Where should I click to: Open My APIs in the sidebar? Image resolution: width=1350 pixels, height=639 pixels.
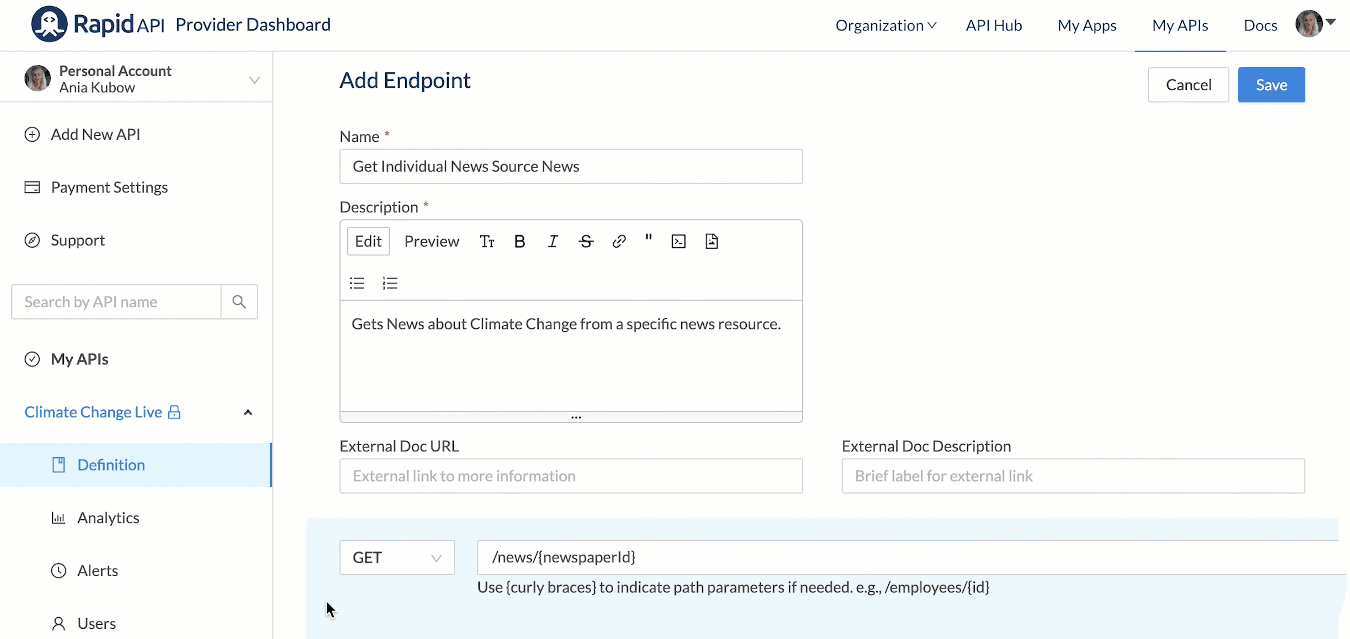point(80,359)
